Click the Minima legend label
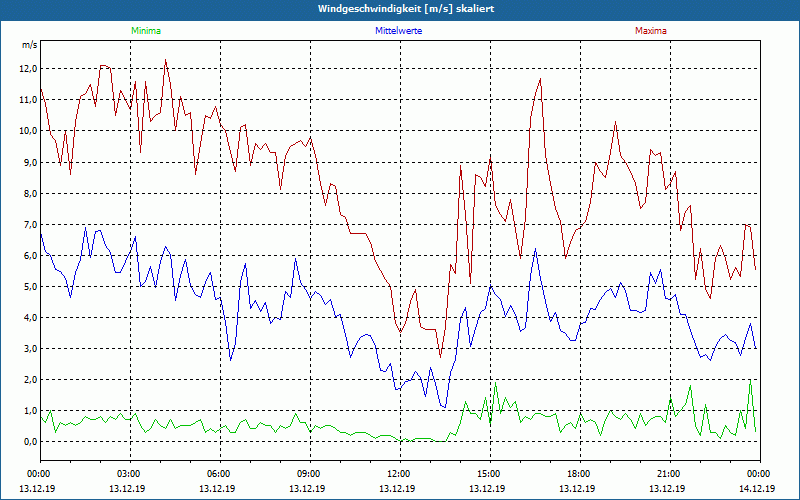This screenshot has height=500, width=800. pyautogui.click(x=146, y=31)
